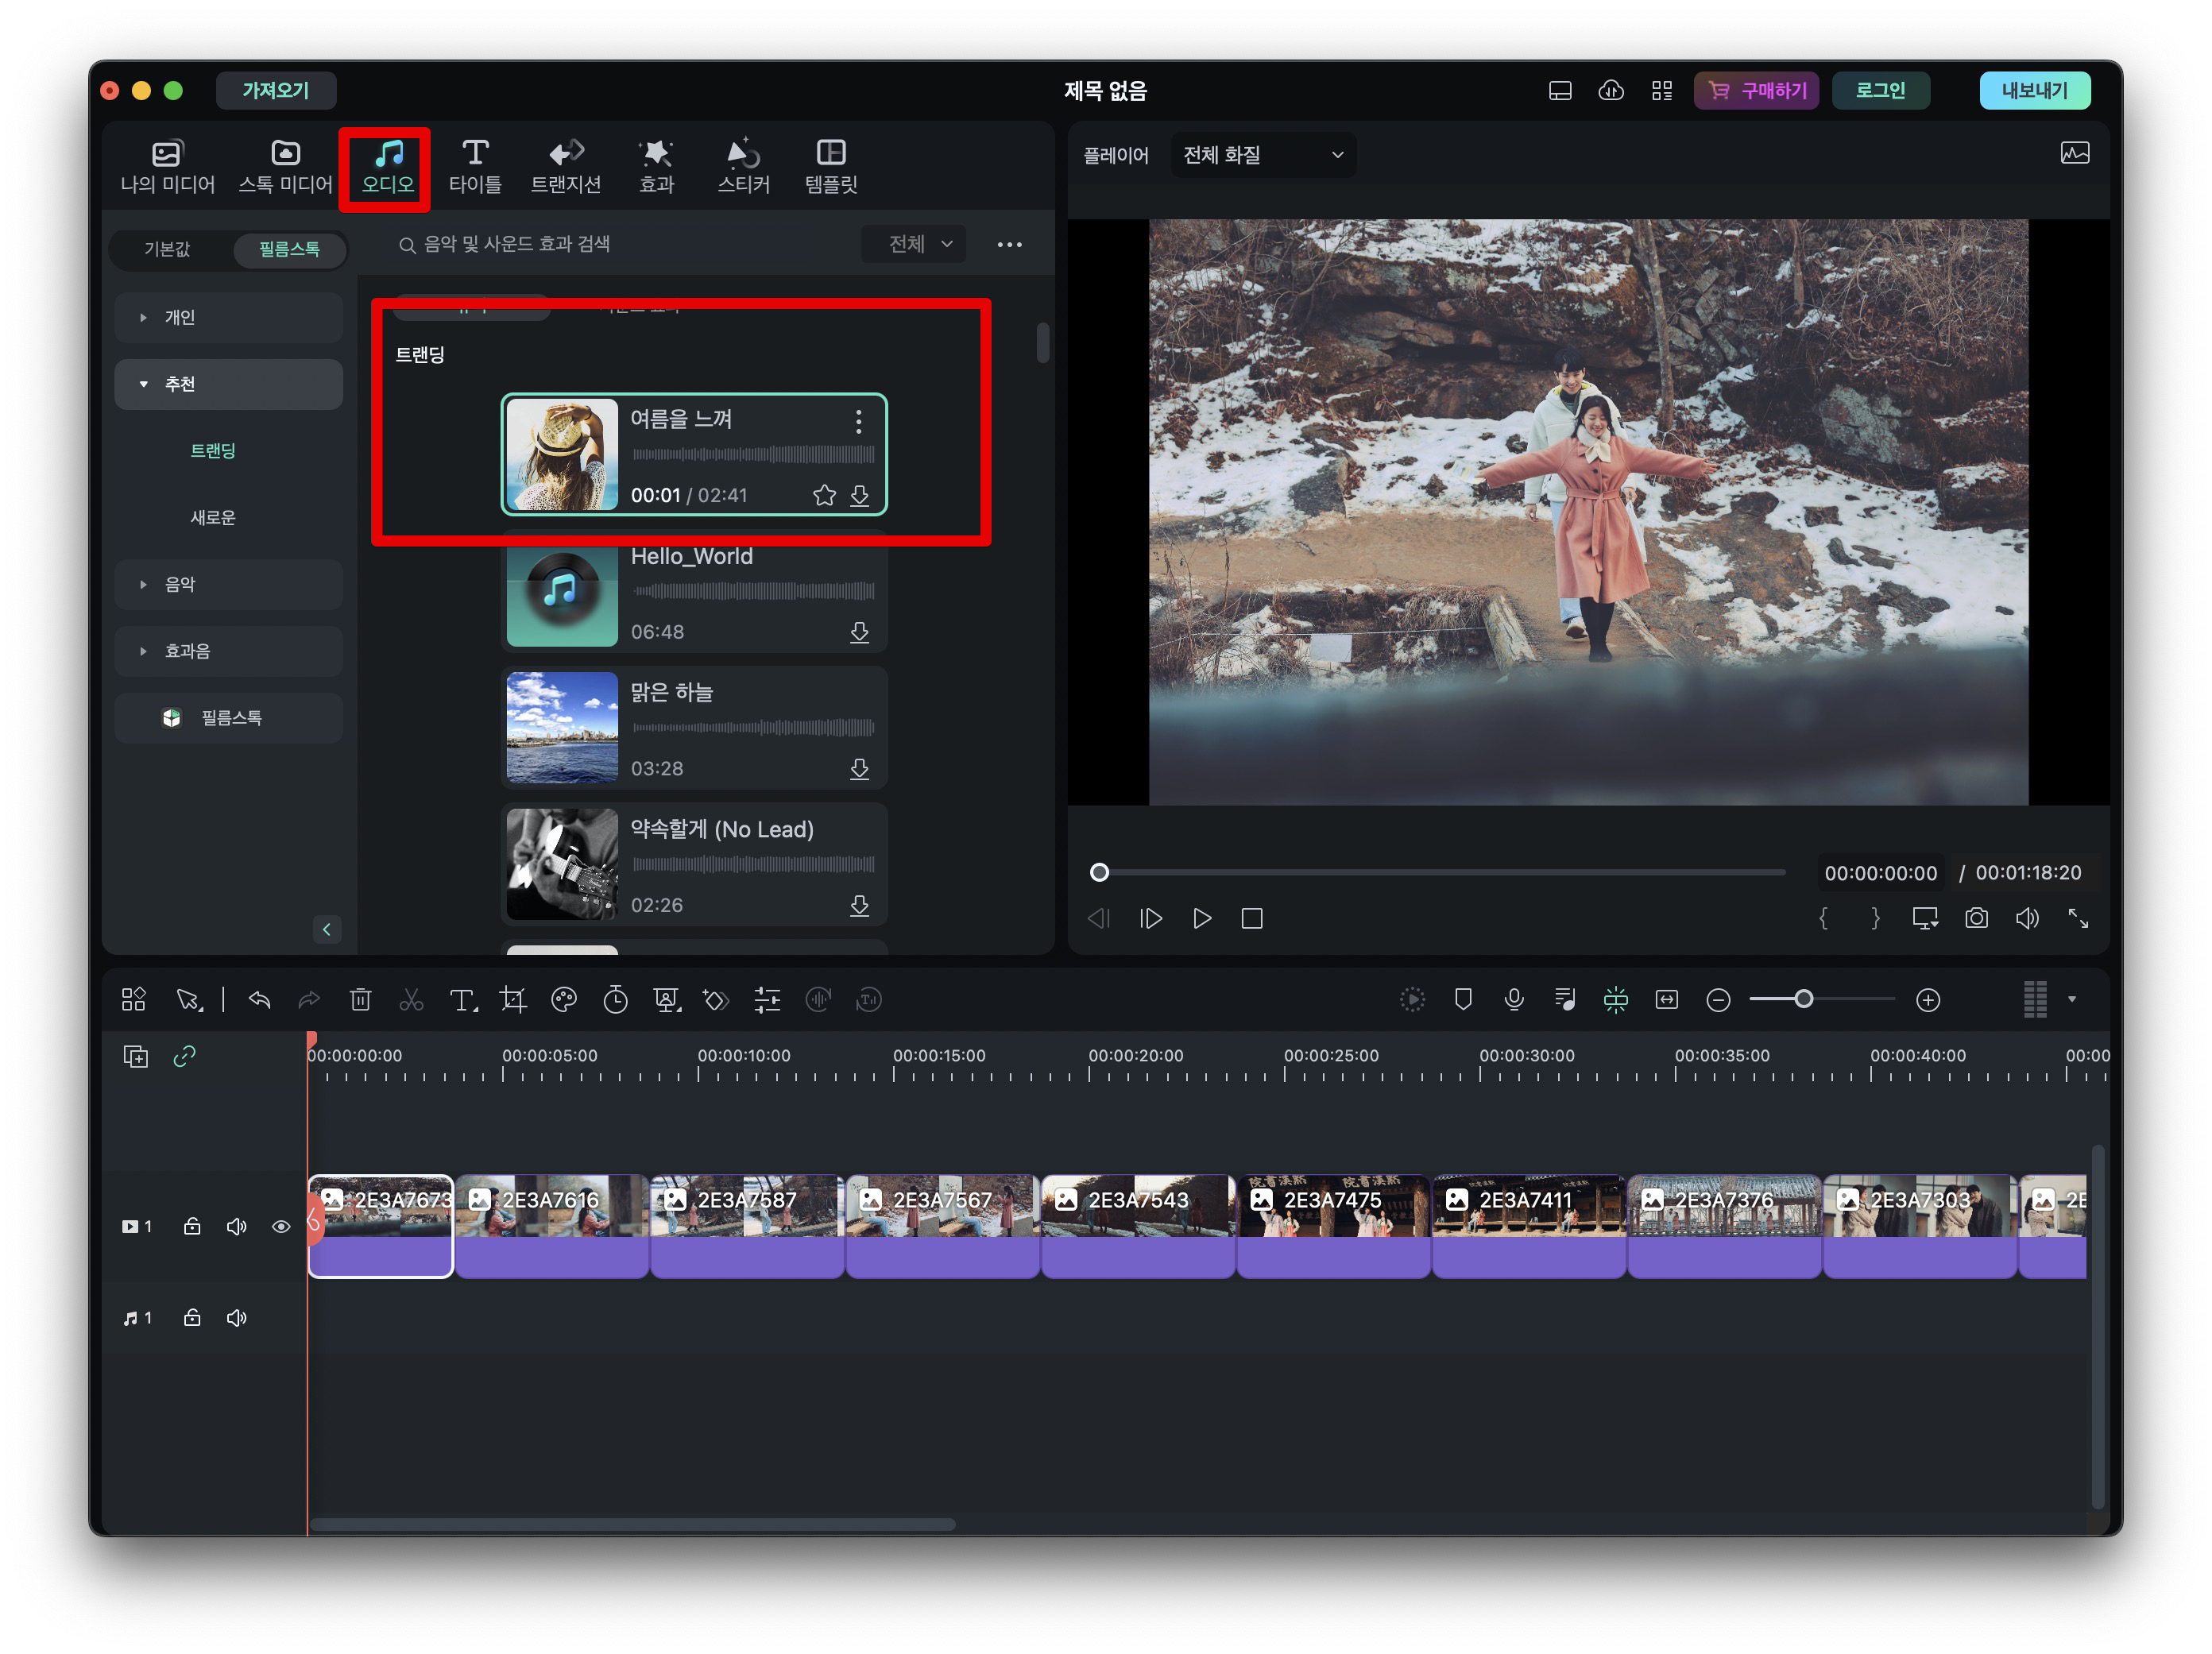Favorite the 여름을 느껴 track with star
Image resolution: width=2212 pixels, height=1654 pixels.
(824, 495)
